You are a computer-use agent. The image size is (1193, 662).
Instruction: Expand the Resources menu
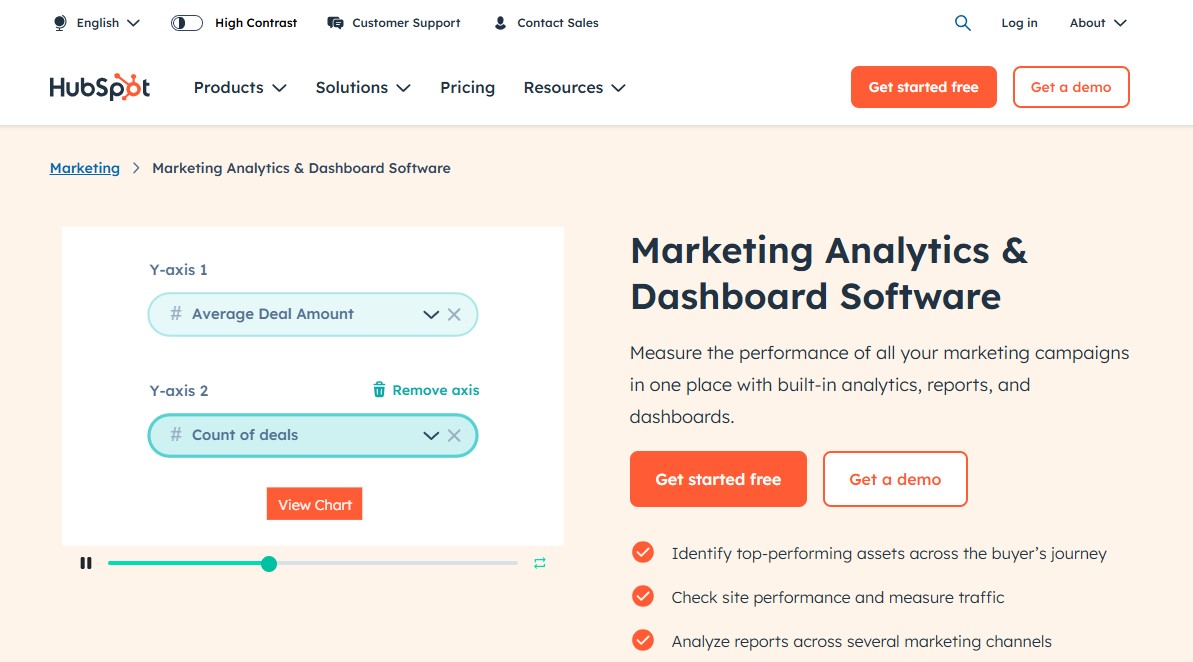tap(574, 88)
